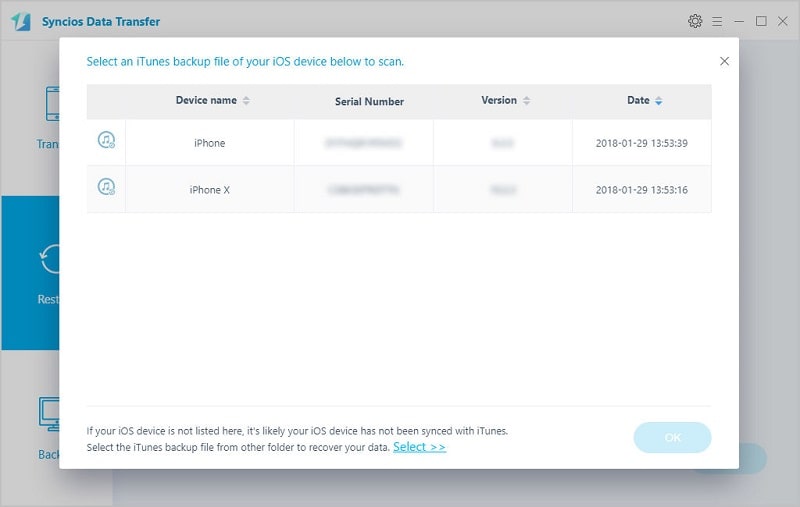Screen dimensions: 800x507
Task: Click the Select >> link
Action: 419,447
